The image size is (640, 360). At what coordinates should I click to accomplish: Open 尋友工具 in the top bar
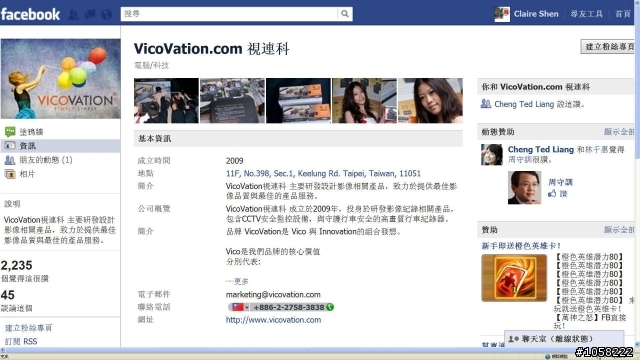(x=587, y=14)
